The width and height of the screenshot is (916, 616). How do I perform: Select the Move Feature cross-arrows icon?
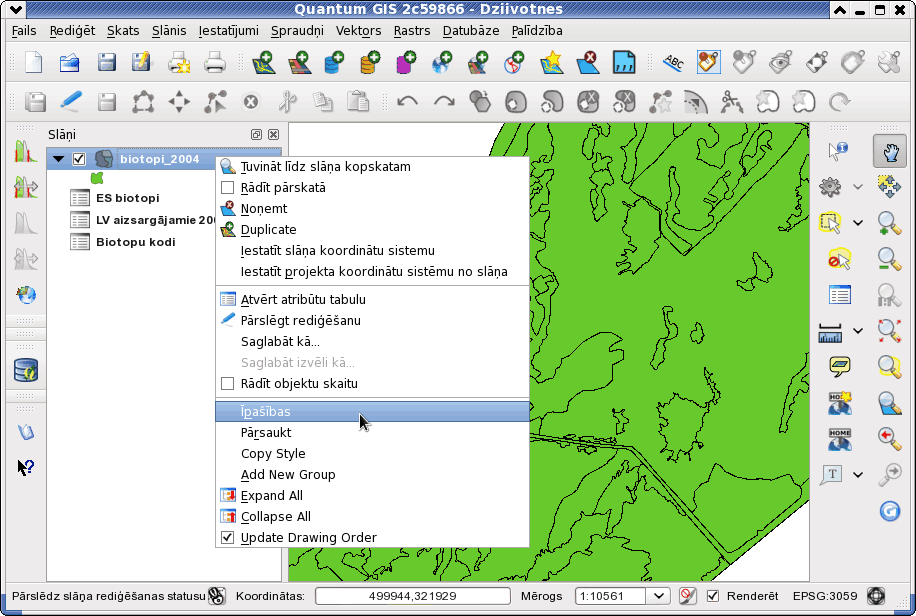[x=179, y=102]
